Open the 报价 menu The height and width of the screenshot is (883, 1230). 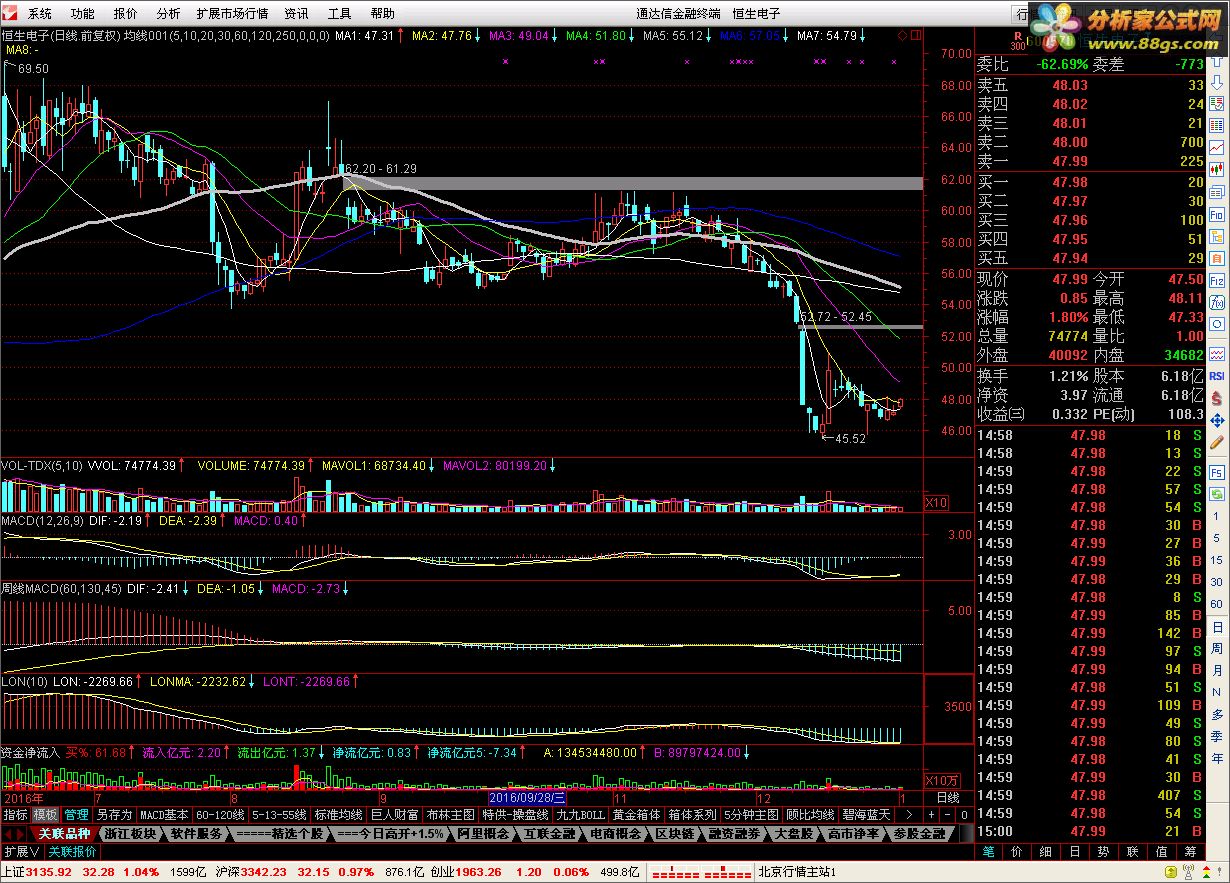tap(126, 14)
